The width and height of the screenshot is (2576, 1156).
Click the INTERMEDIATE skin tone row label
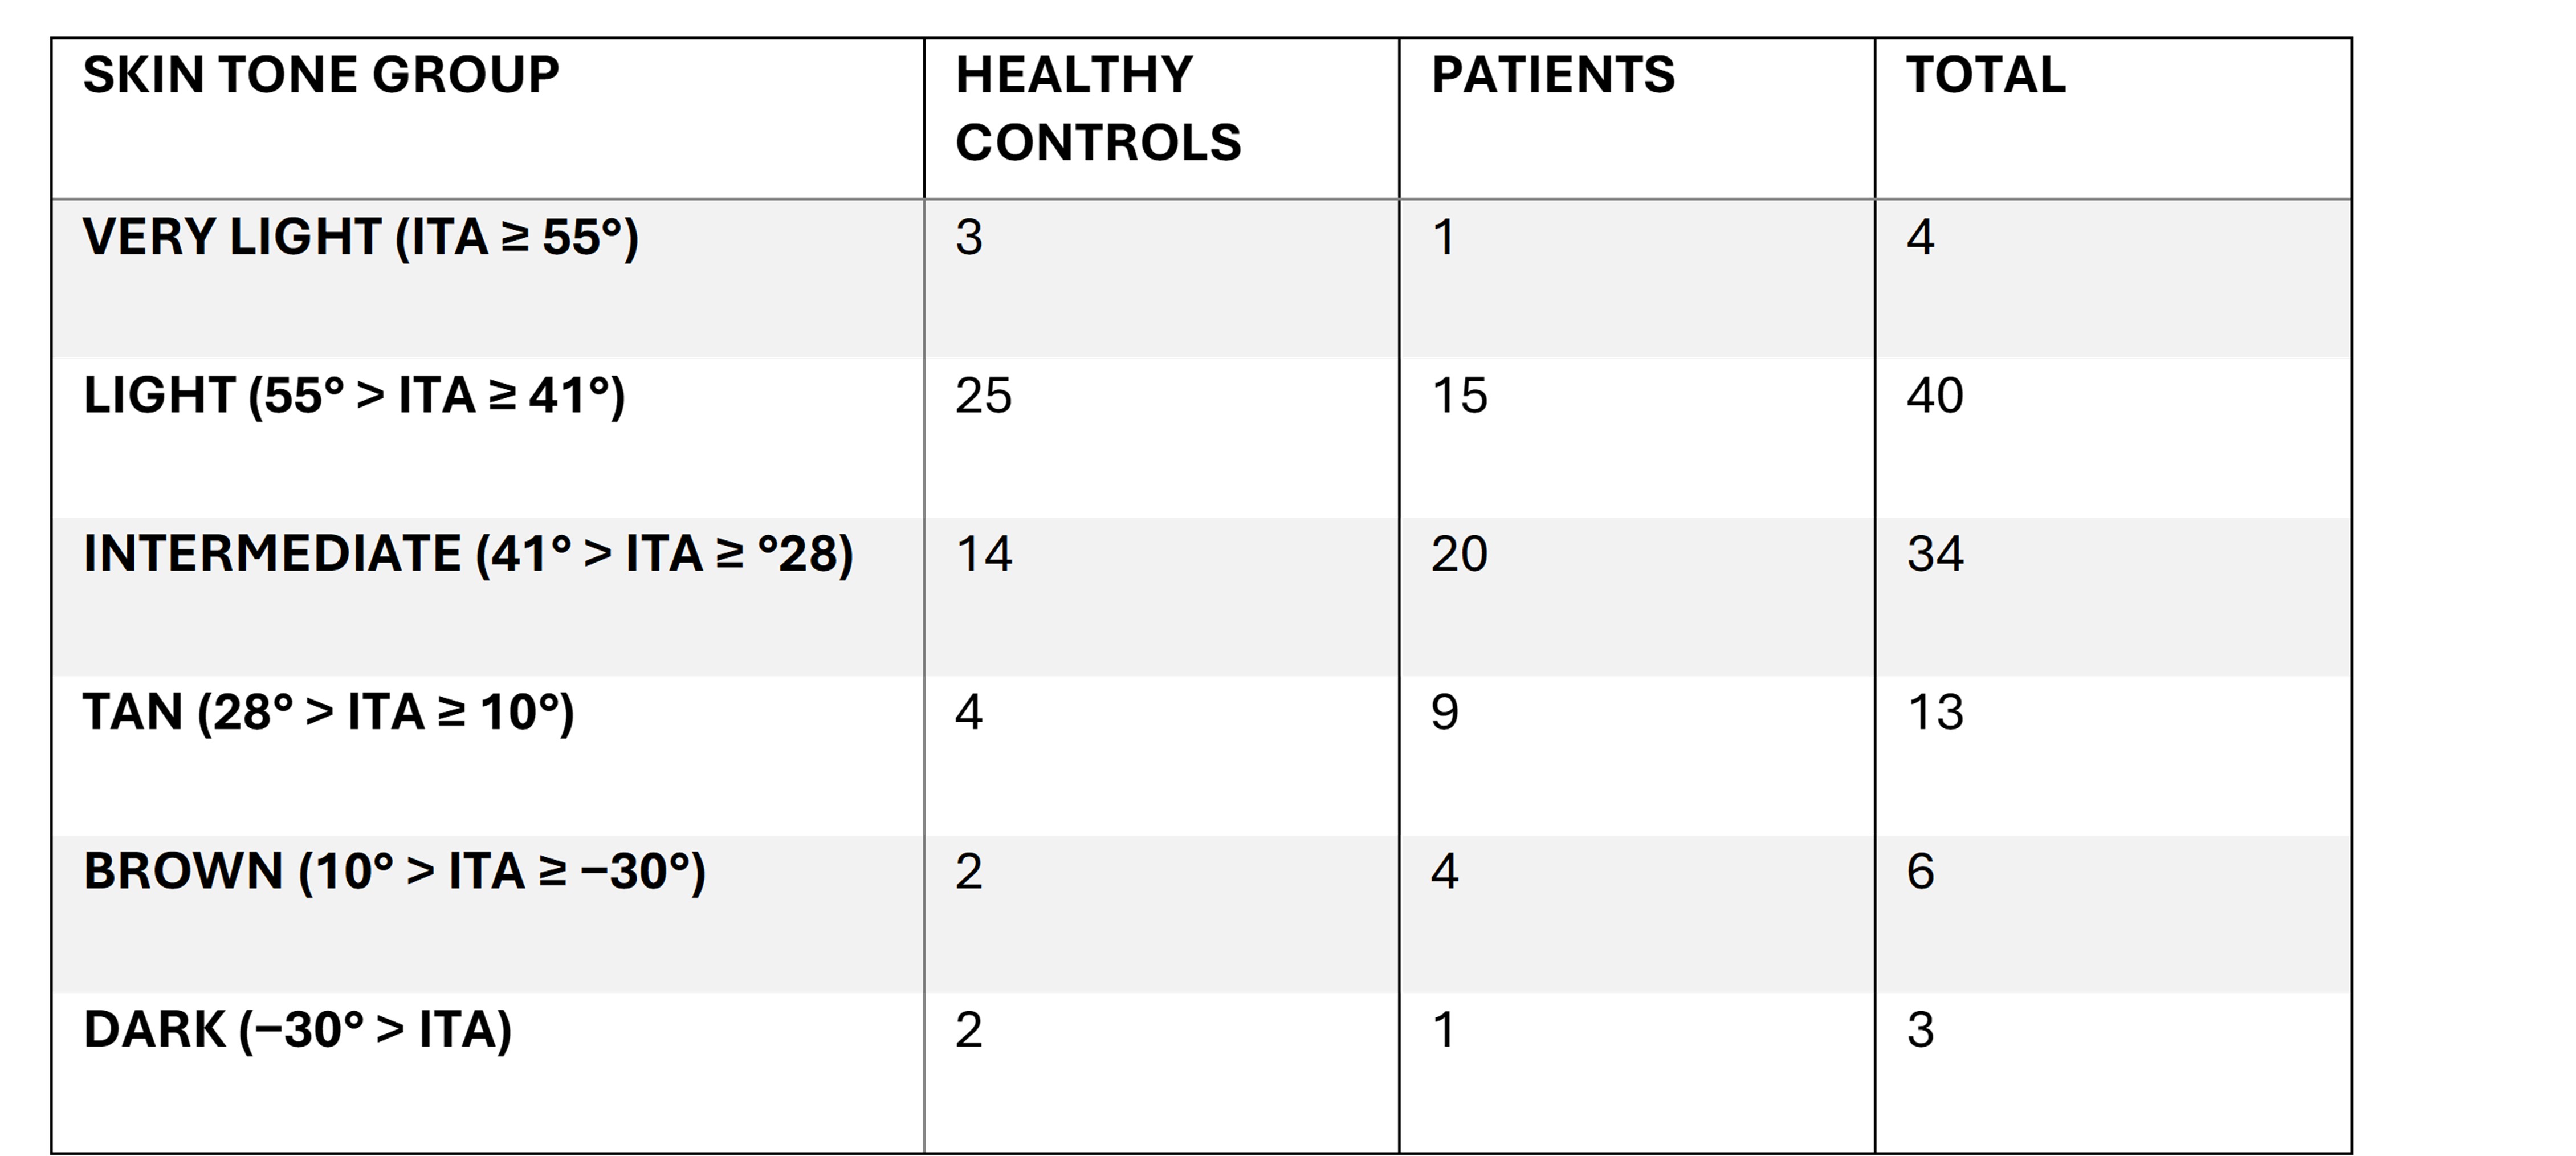468,554
